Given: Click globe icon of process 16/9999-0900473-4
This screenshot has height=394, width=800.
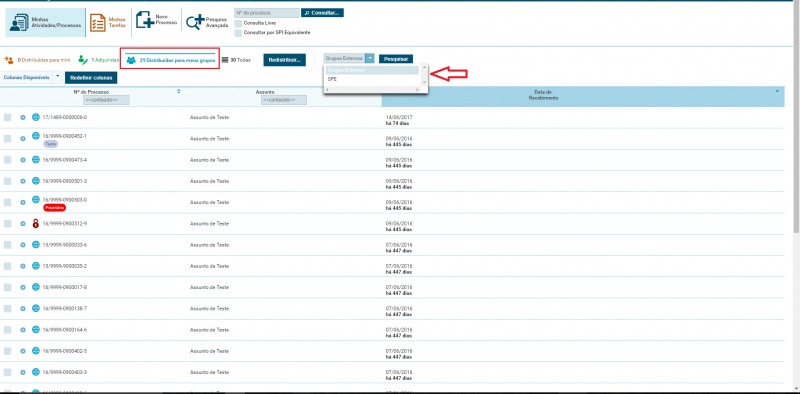Looking at the screenshot, I should pyautogui.click(x=36, y=160).
